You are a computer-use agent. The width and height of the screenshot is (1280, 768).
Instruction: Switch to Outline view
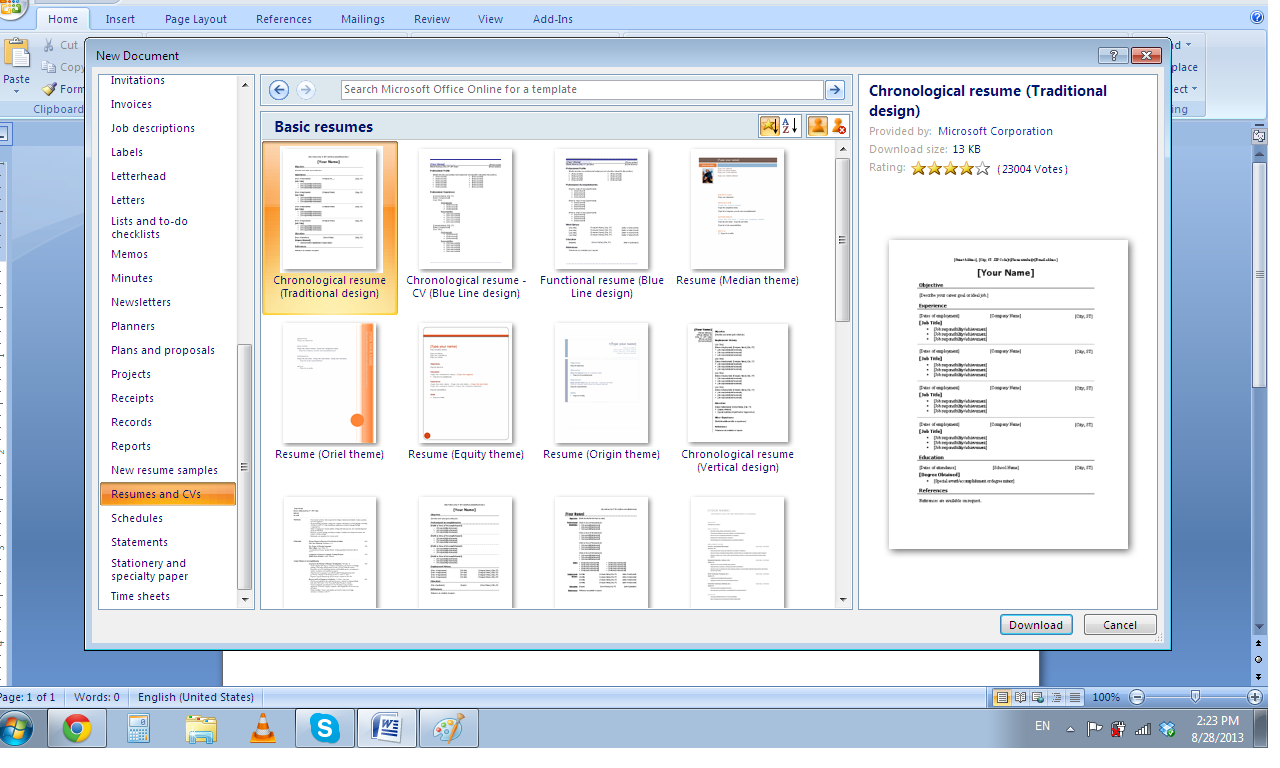click(x=1057, y=697)
